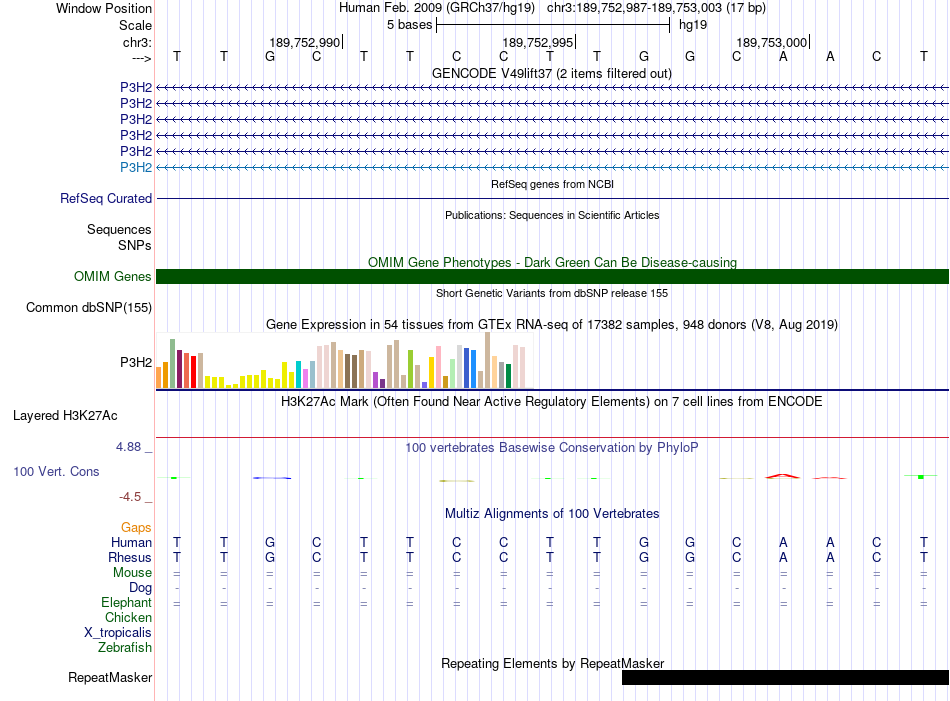The image size is (950, 701).
Task: Open the RefSeq Curated track label
Action: point(106,198)
